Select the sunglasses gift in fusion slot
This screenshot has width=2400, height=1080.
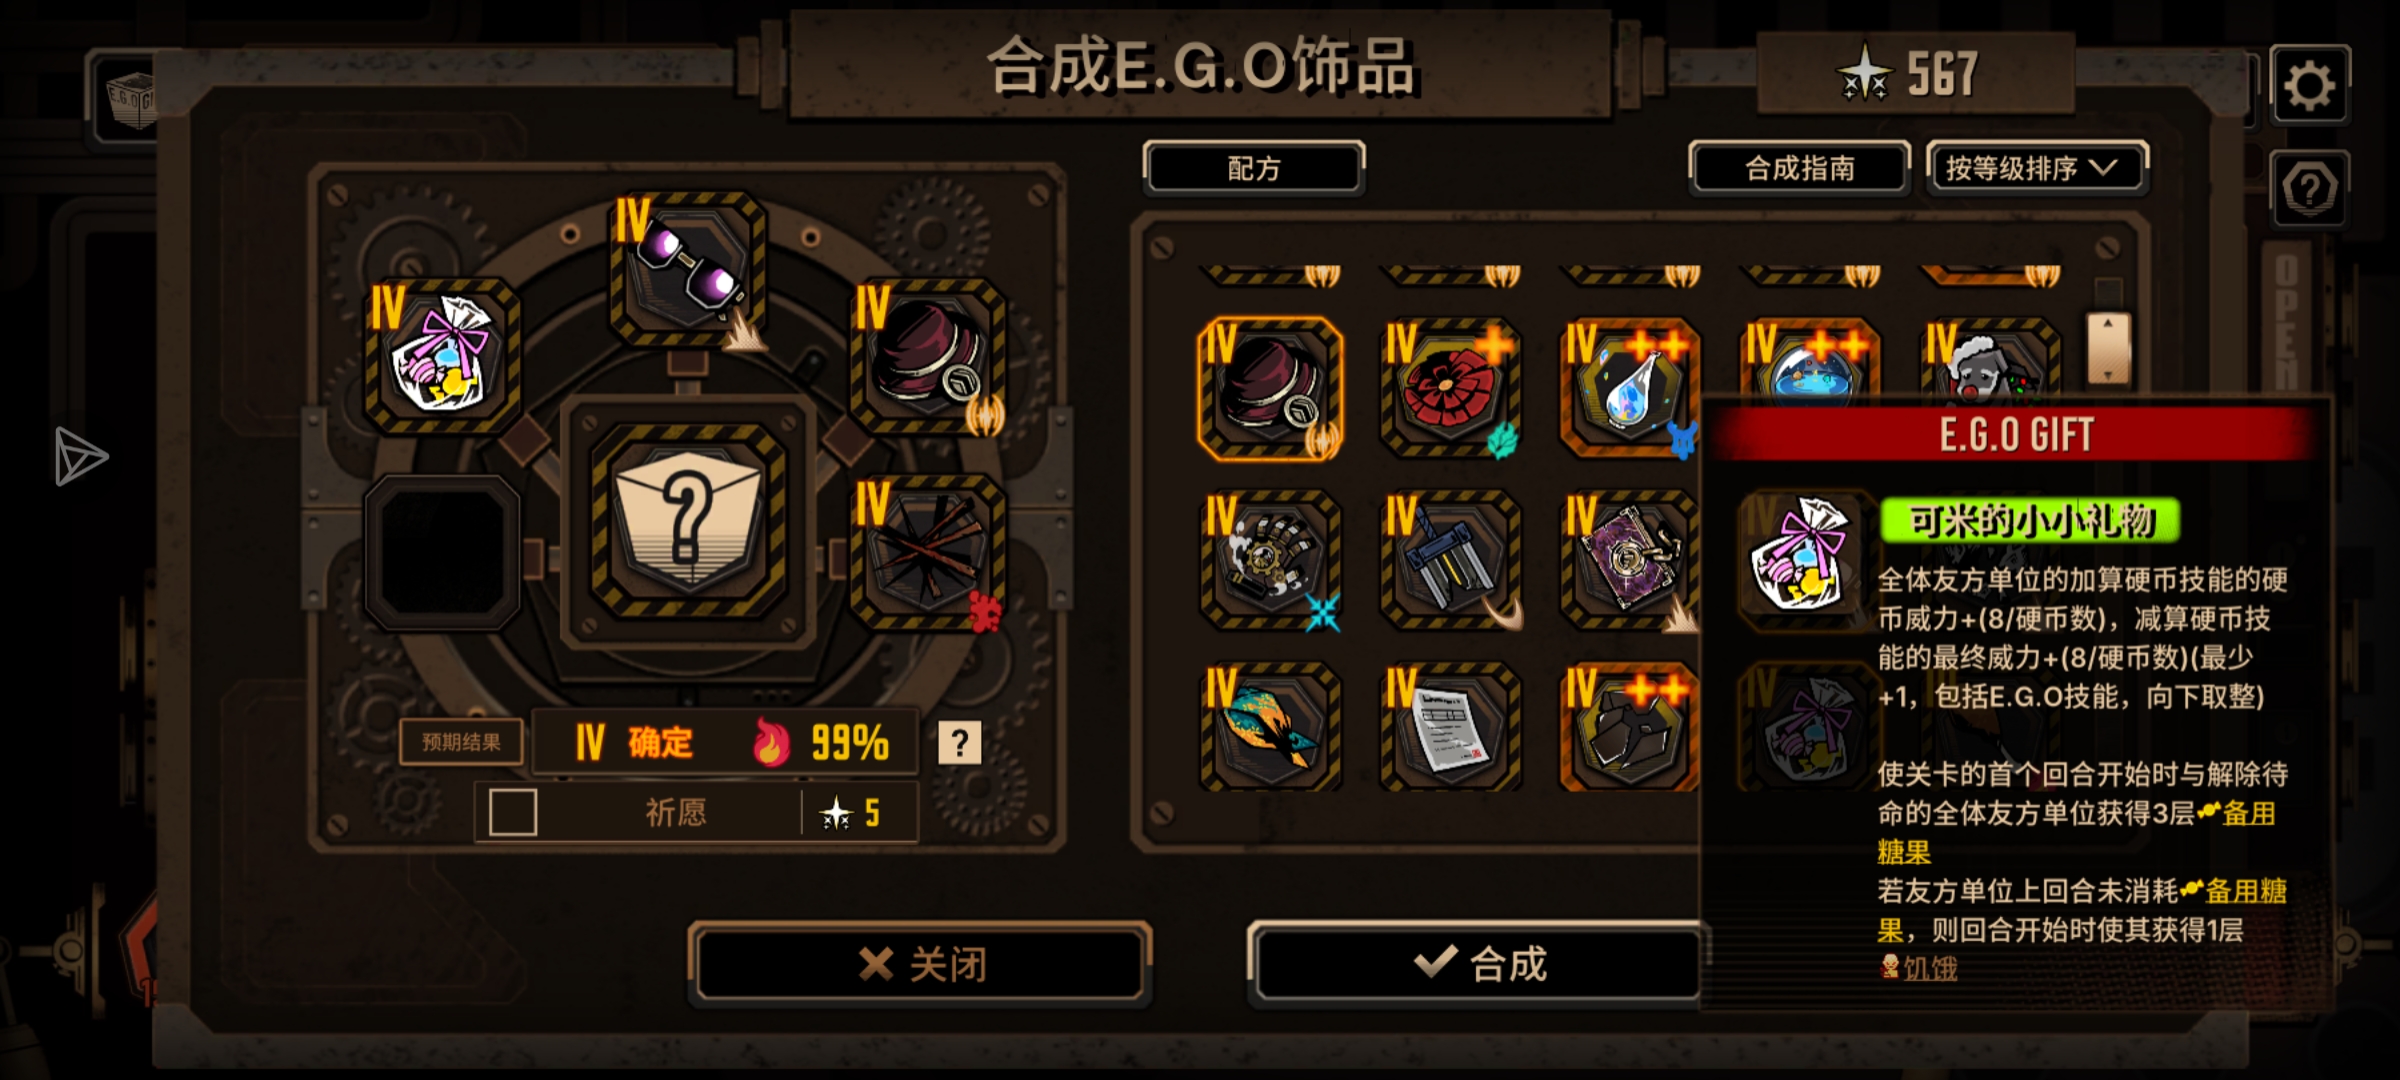tap(688, 268)
